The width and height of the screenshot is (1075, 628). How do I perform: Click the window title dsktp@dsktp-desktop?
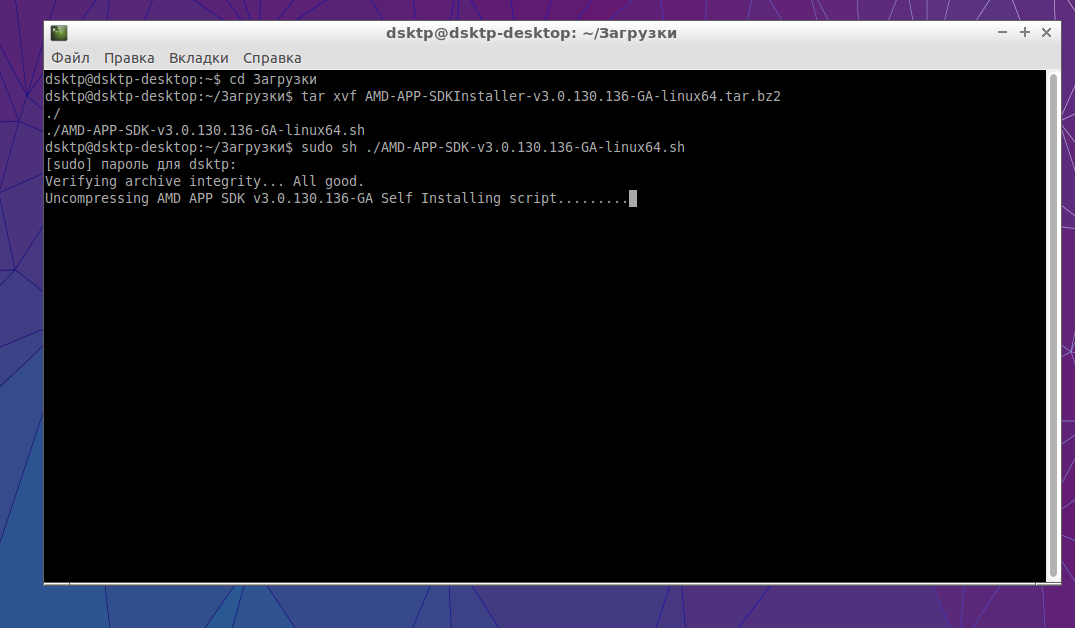coord(531,33)
